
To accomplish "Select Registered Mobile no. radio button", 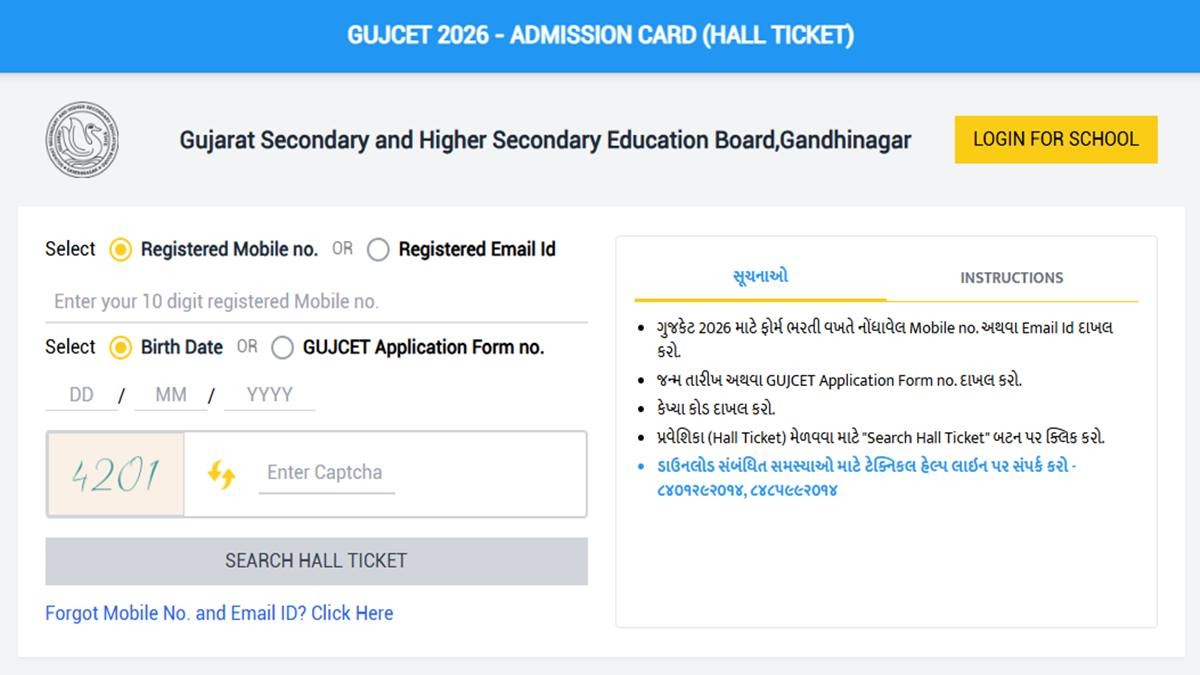I will point(121,250).
